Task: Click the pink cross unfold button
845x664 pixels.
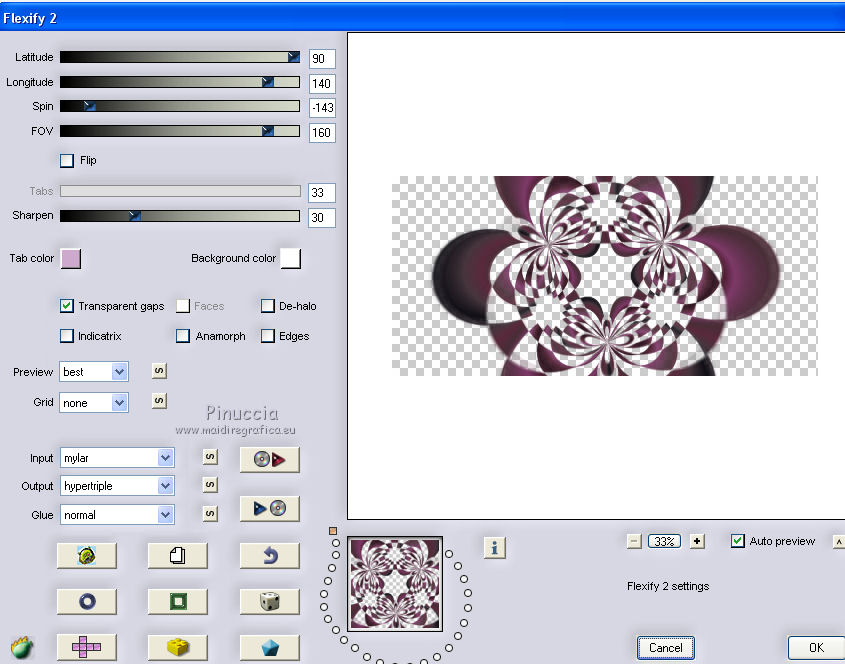Action: (86, 647)
